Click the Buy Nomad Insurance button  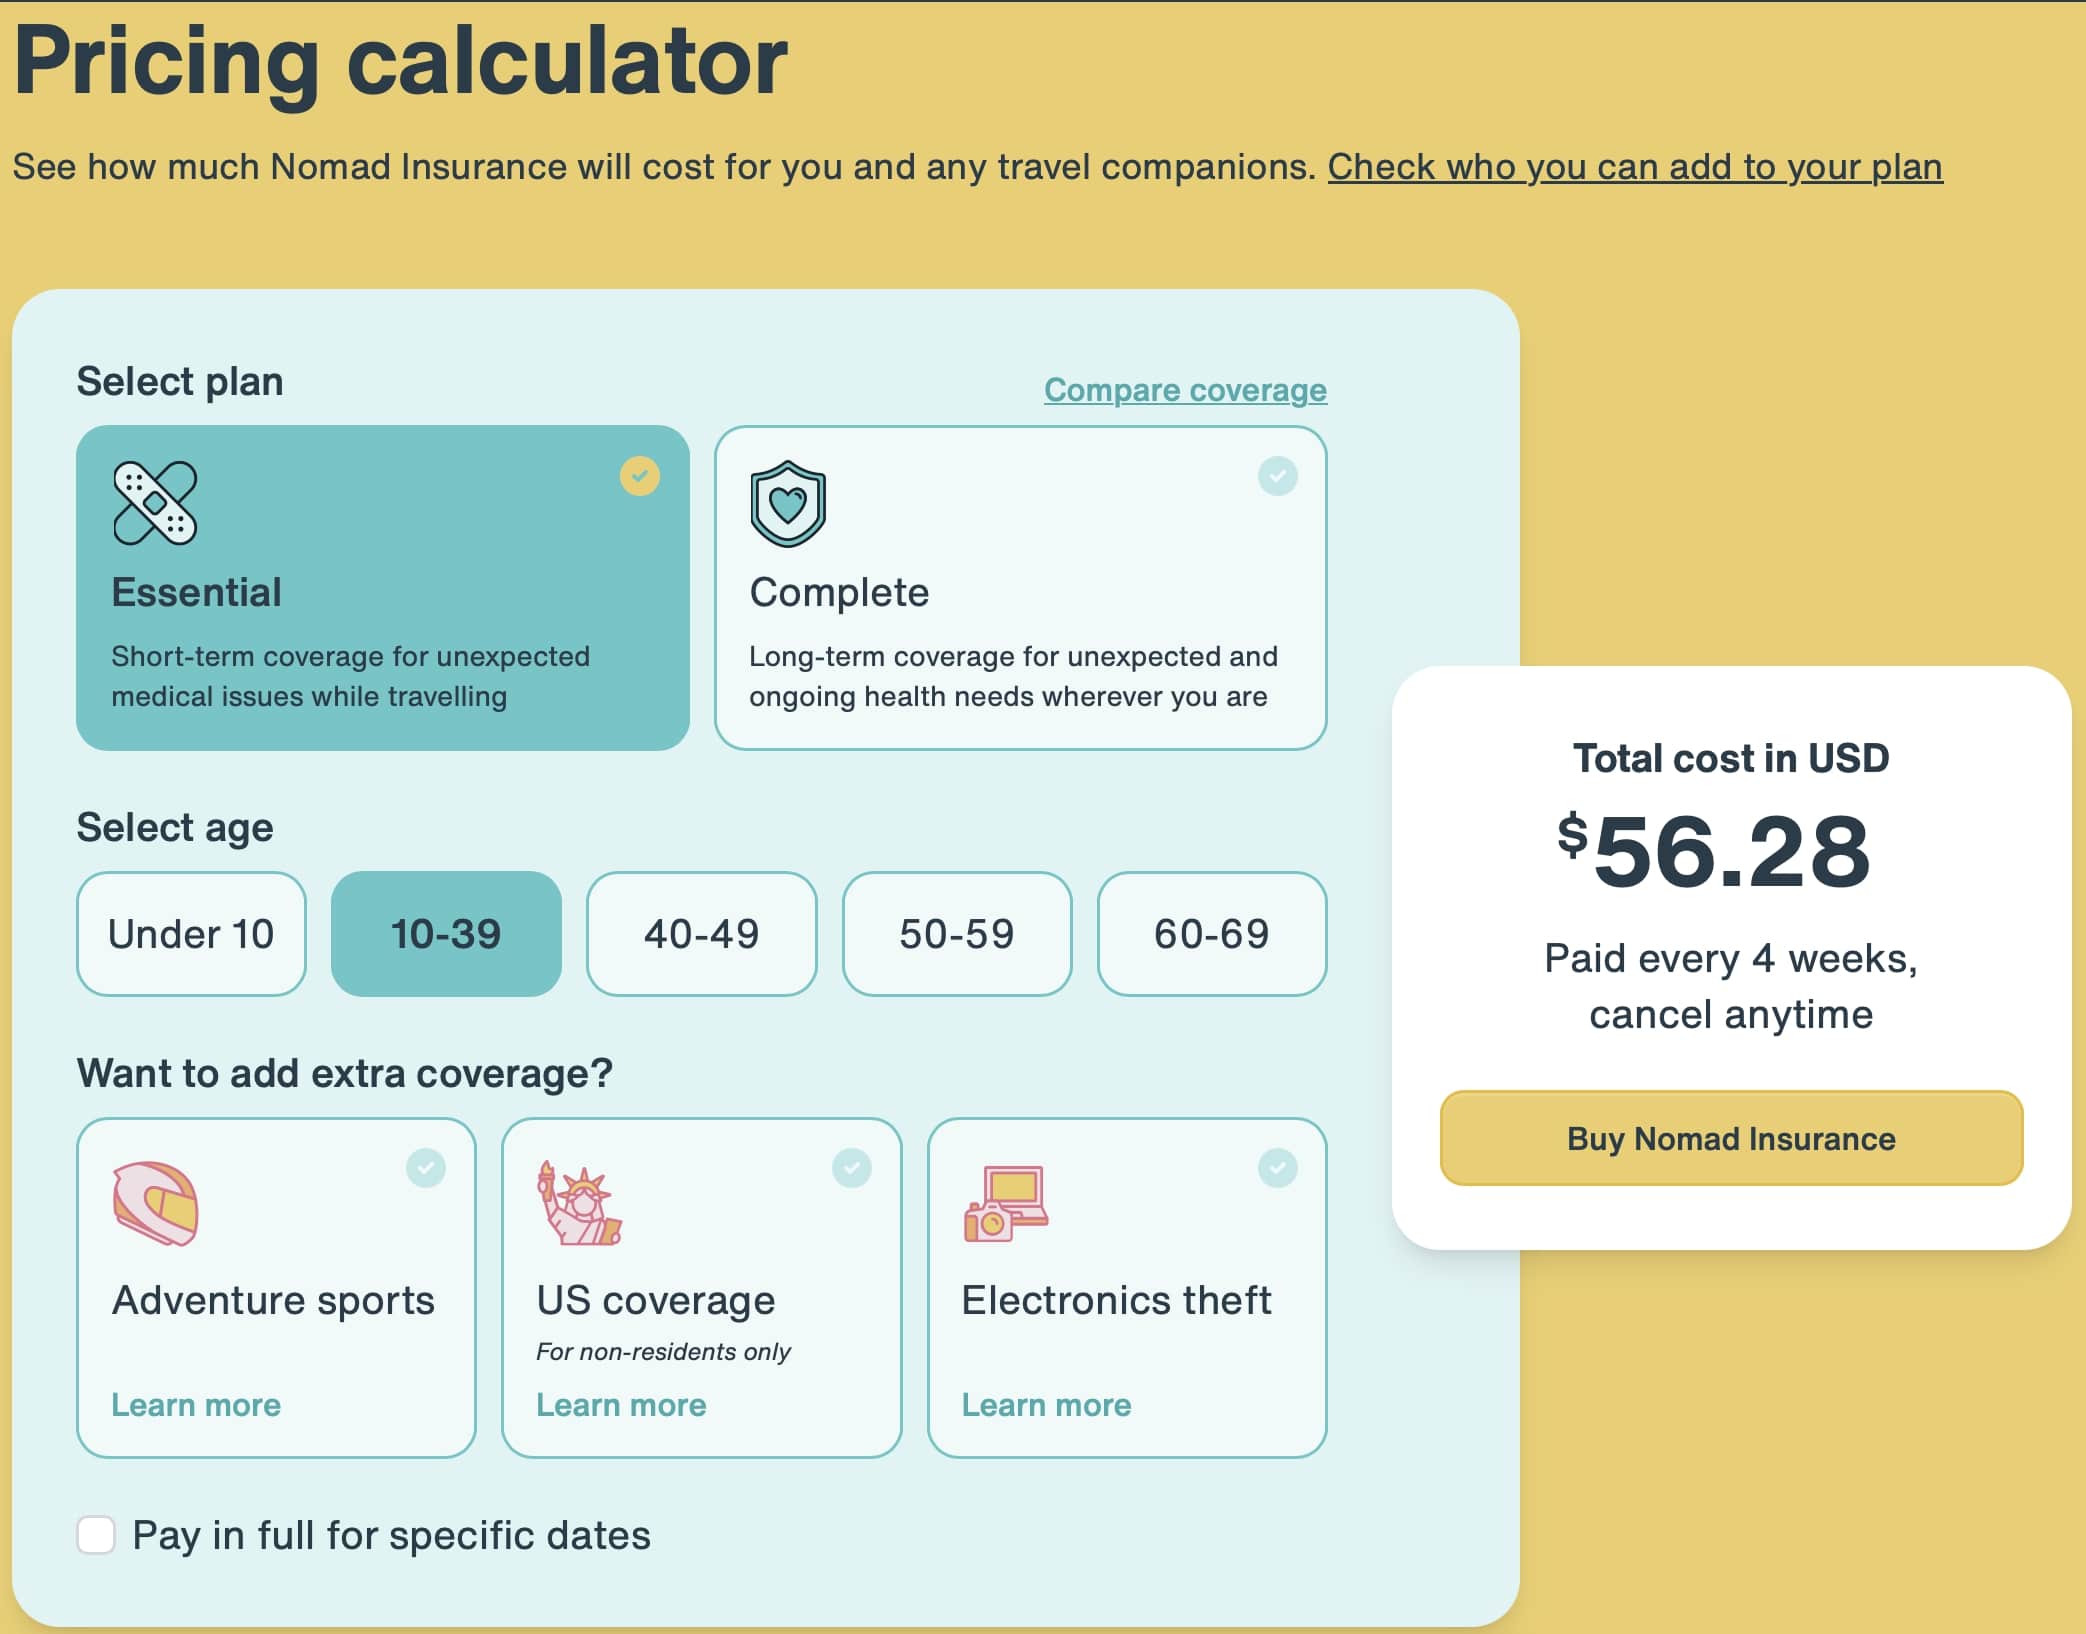(x=1730, y=1138)
